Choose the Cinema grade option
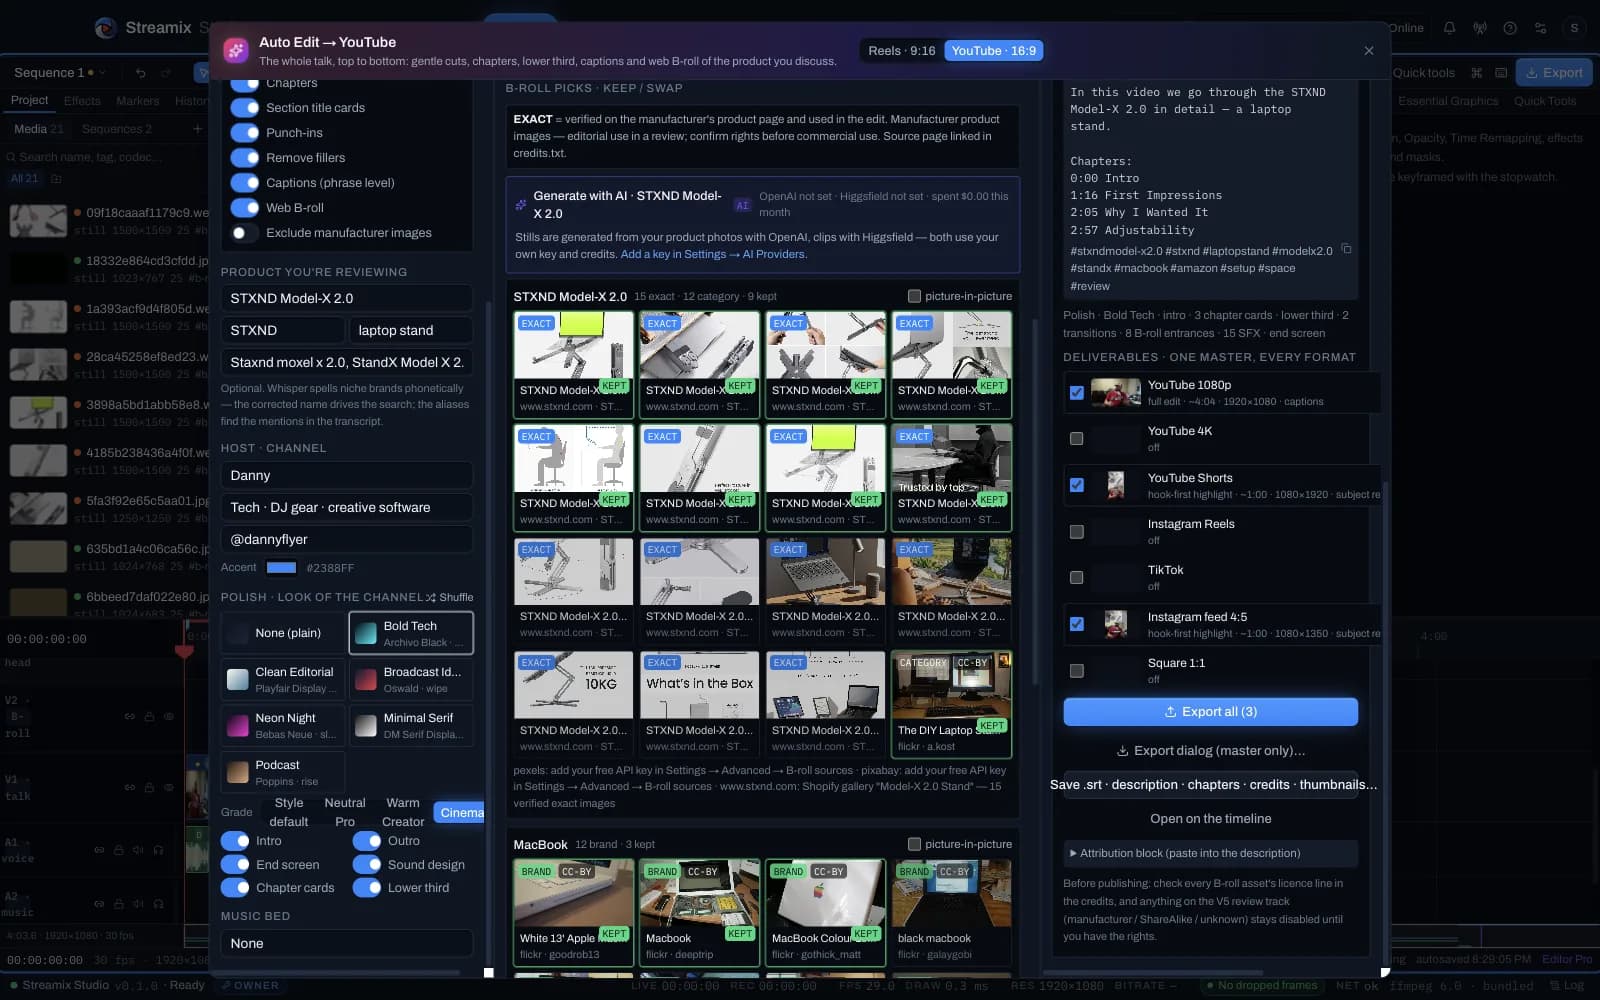Viewport: 1600px width, 1000px height. coord(461,812)
